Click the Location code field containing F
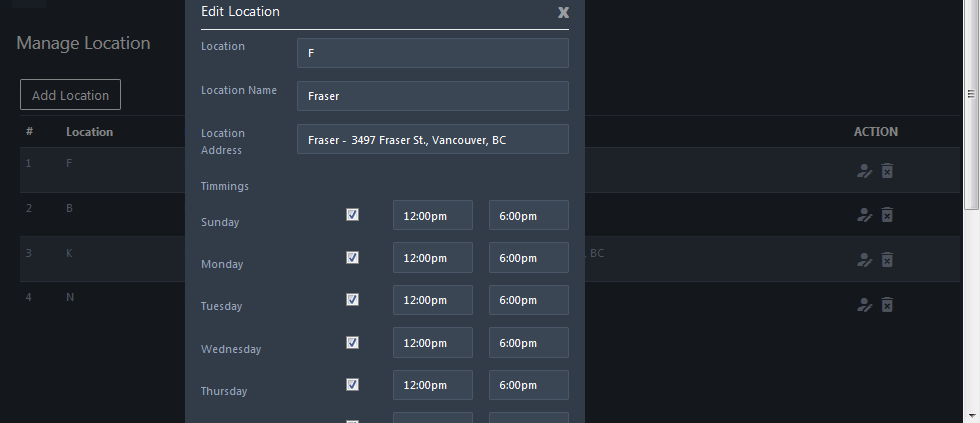 [432, 53]
